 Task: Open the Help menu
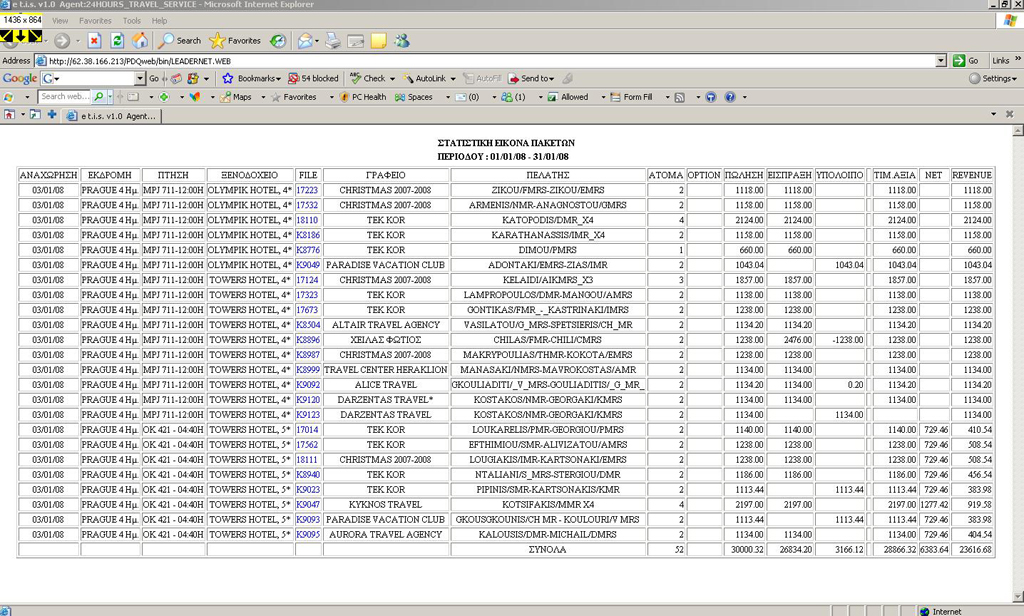pyautogui.click(x=160, y=21)
